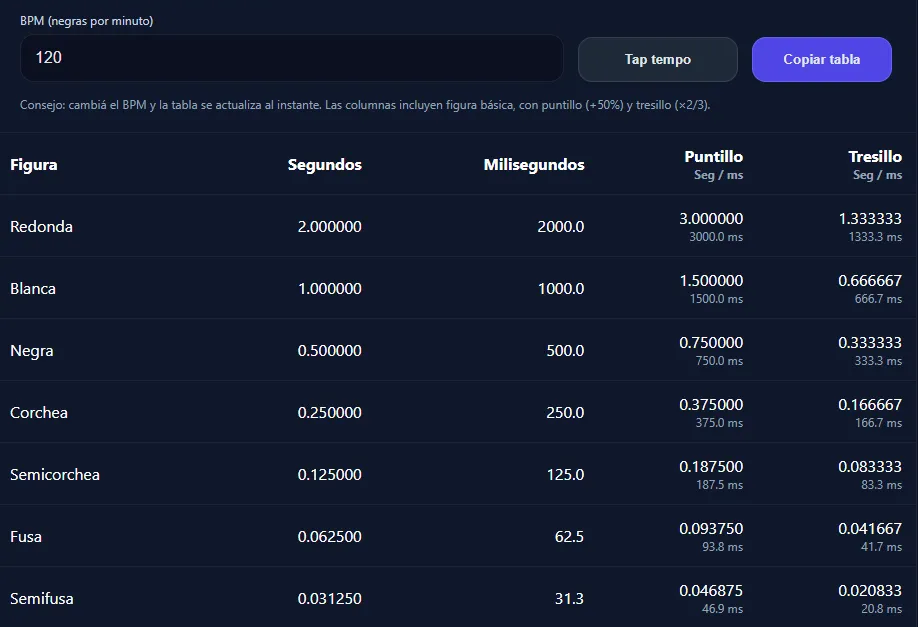Click the Semicorchea row label
918x627 pixels.
54,475
